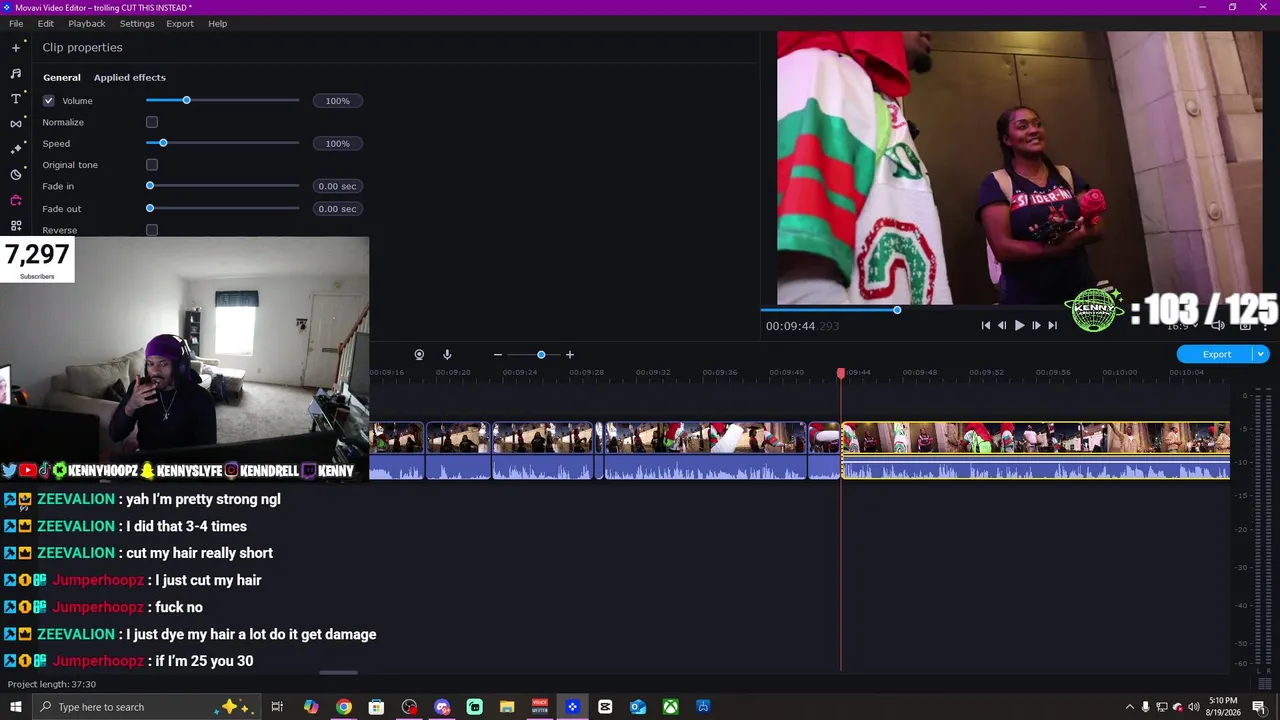The height and width of the screenshot is (720, 1280).
Task: Open the Xbox app from the taskbar
Action: click(x=670, y=707)
